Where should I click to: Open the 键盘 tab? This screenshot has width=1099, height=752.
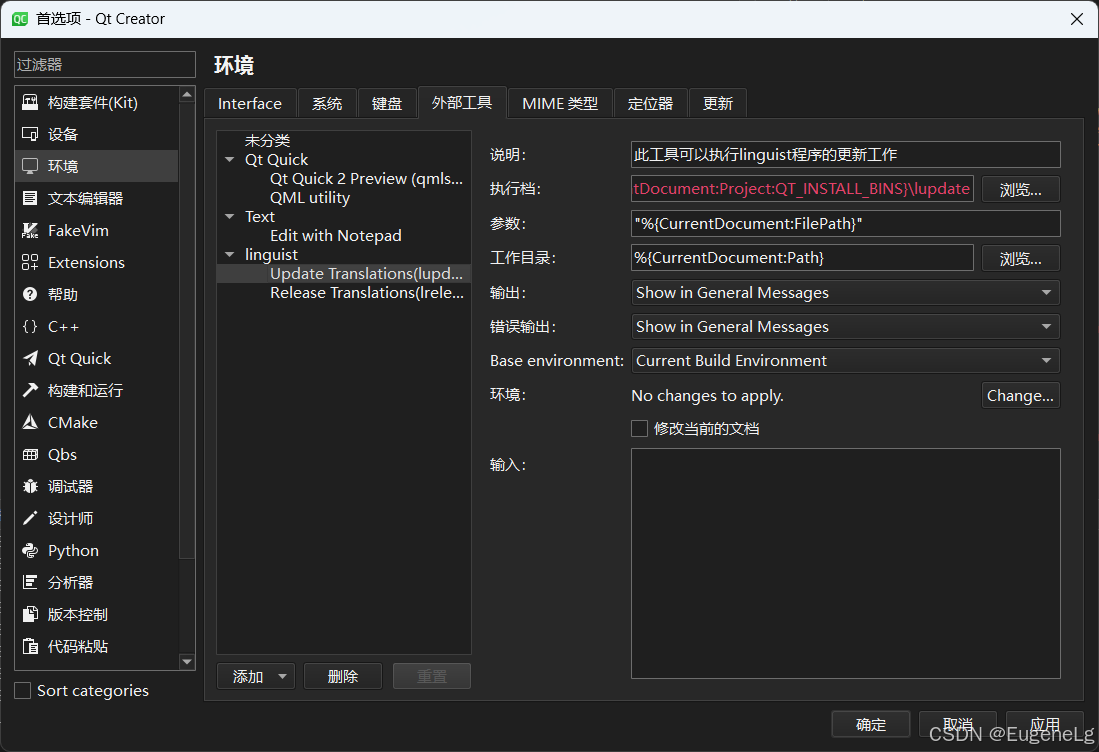point(387,102)
